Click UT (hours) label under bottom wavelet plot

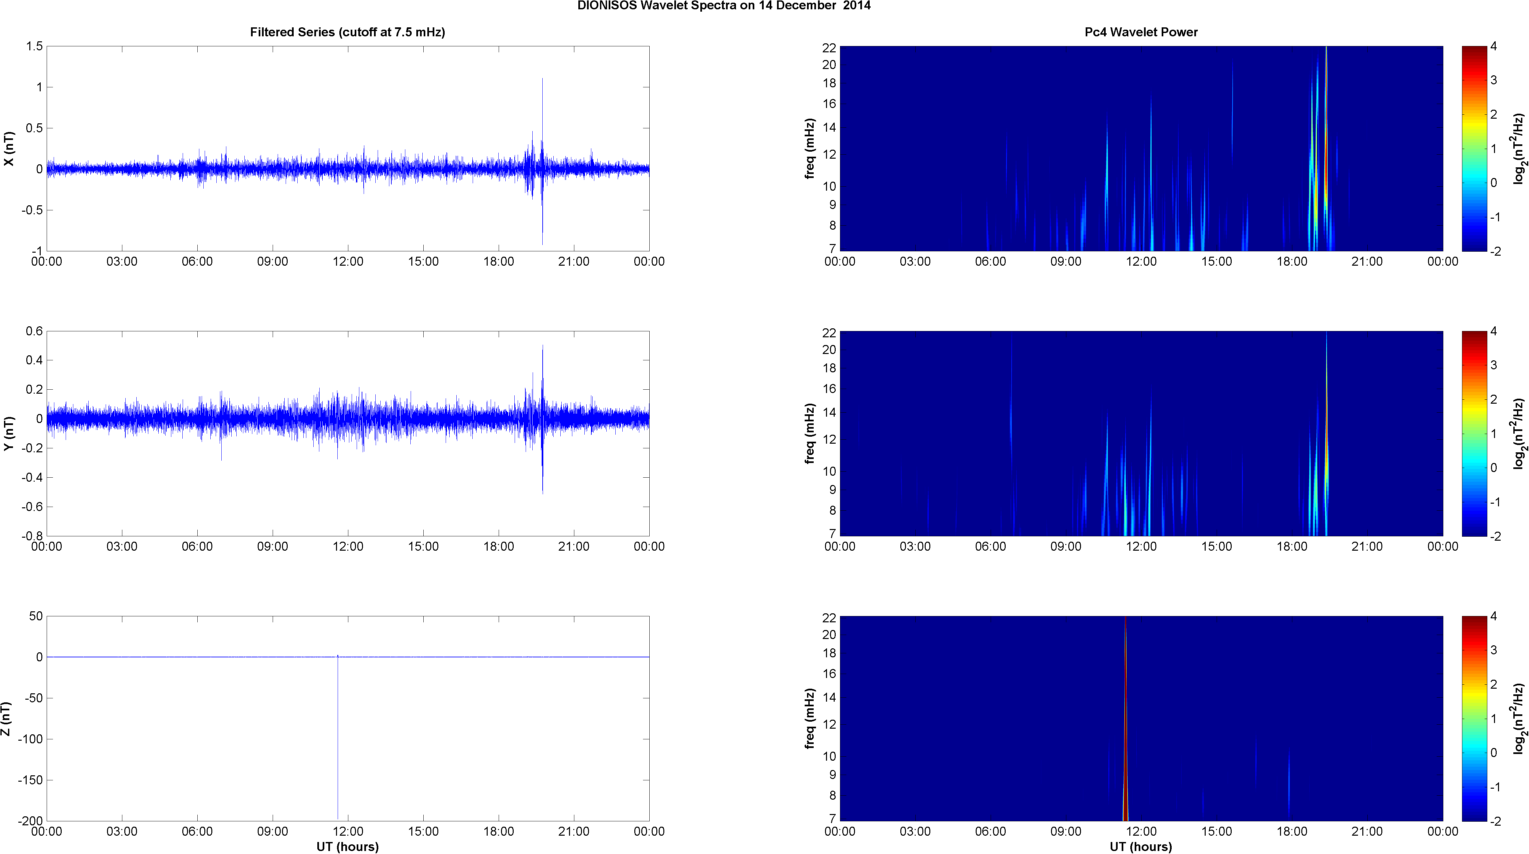click(1141, 847)
